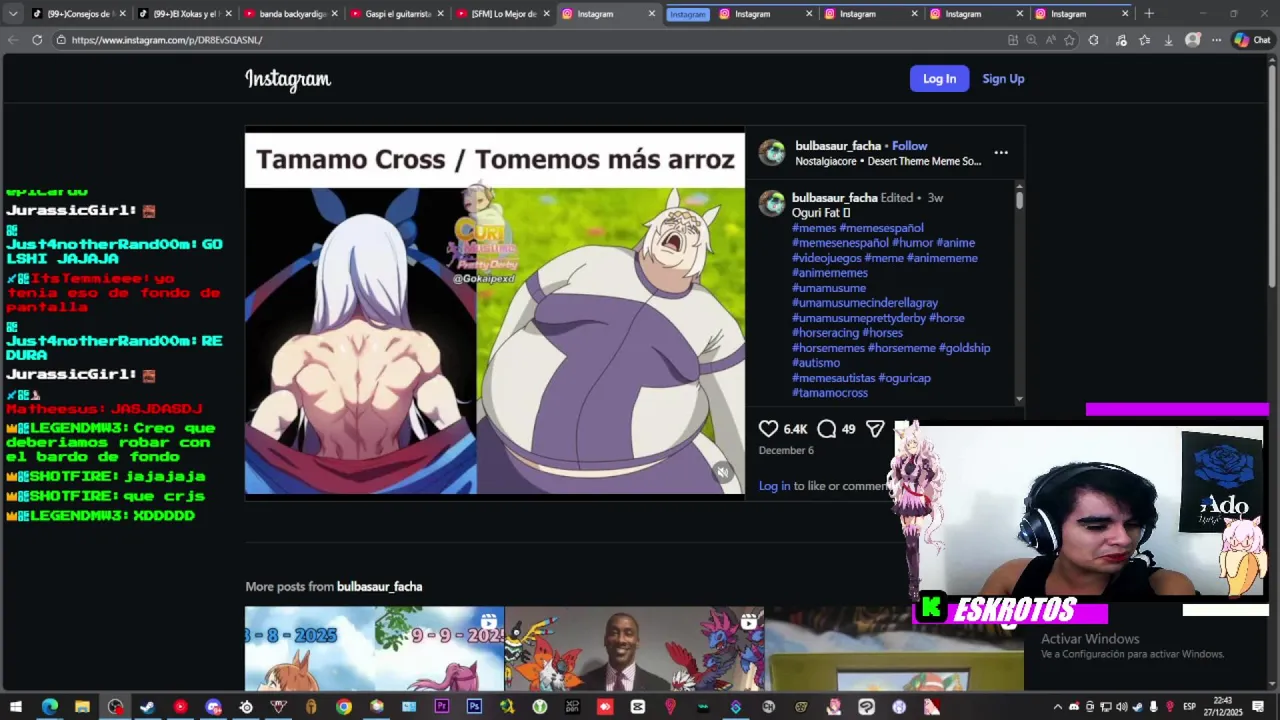Open more-posts thumbnail with 2025 dates

[374, 648]
